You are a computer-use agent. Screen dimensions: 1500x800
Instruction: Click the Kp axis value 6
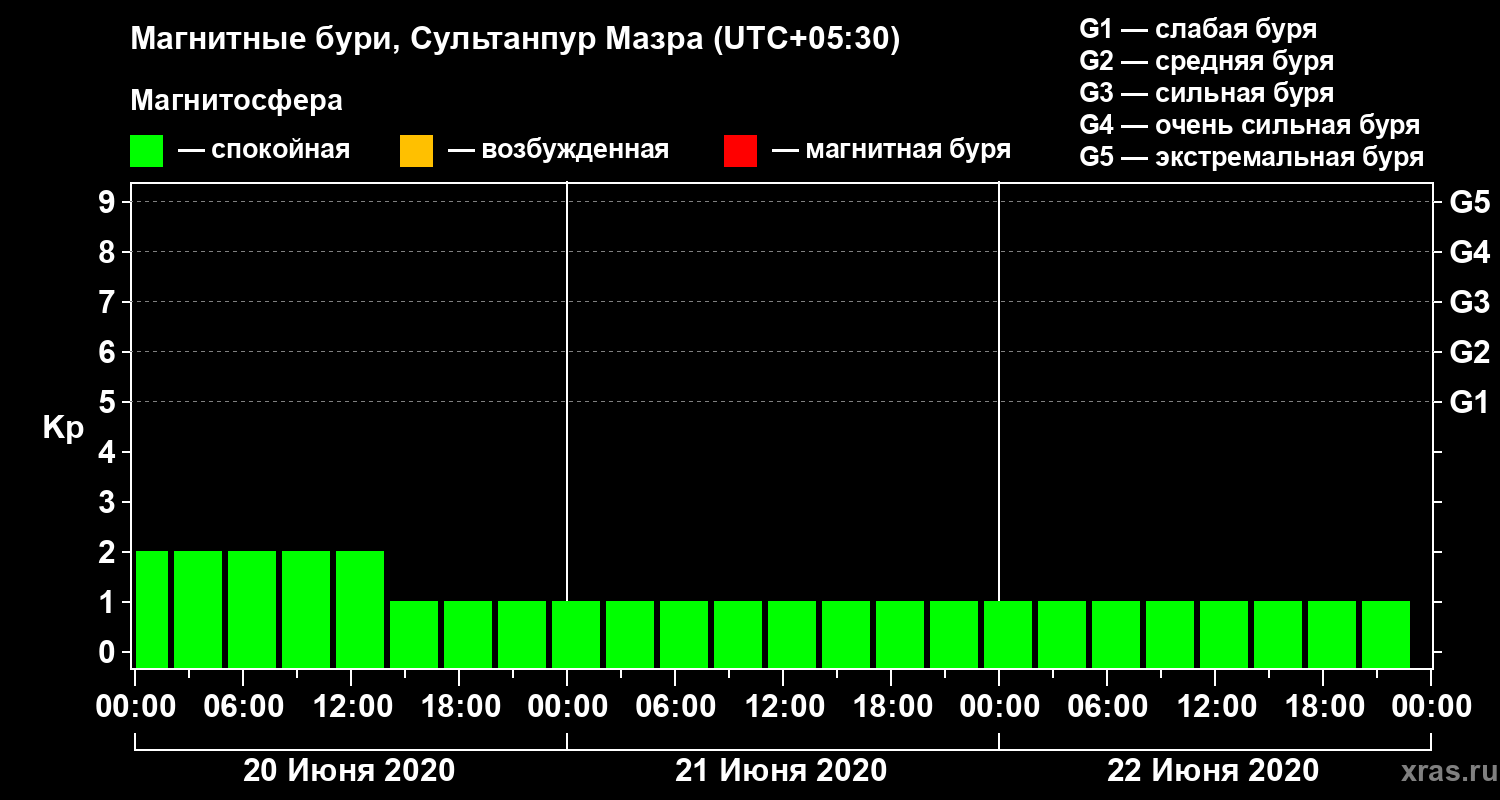pos(109,352)
